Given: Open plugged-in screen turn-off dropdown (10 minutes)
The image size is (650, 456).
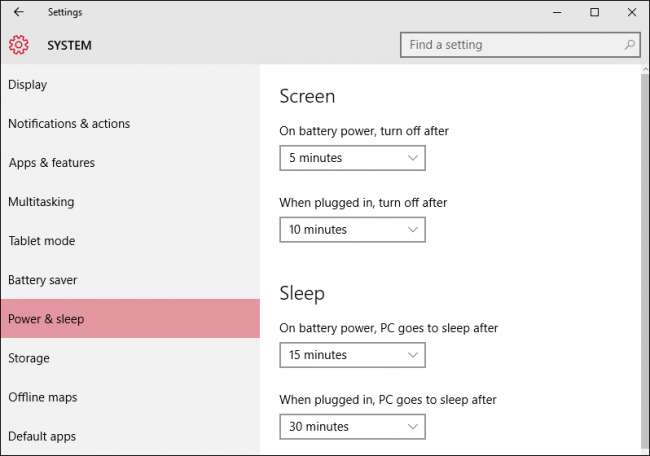Looking at the screenshot, I should [352, 230].
